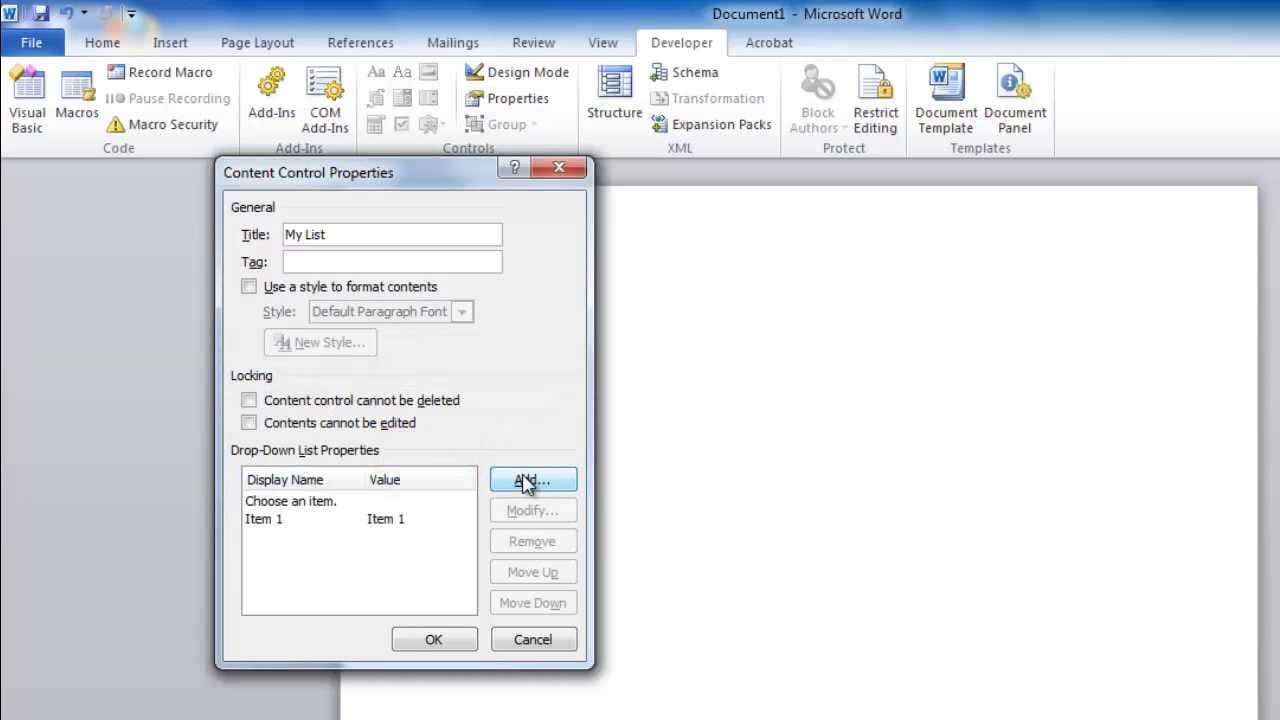Open the File tab

click(x=32, y=42)
